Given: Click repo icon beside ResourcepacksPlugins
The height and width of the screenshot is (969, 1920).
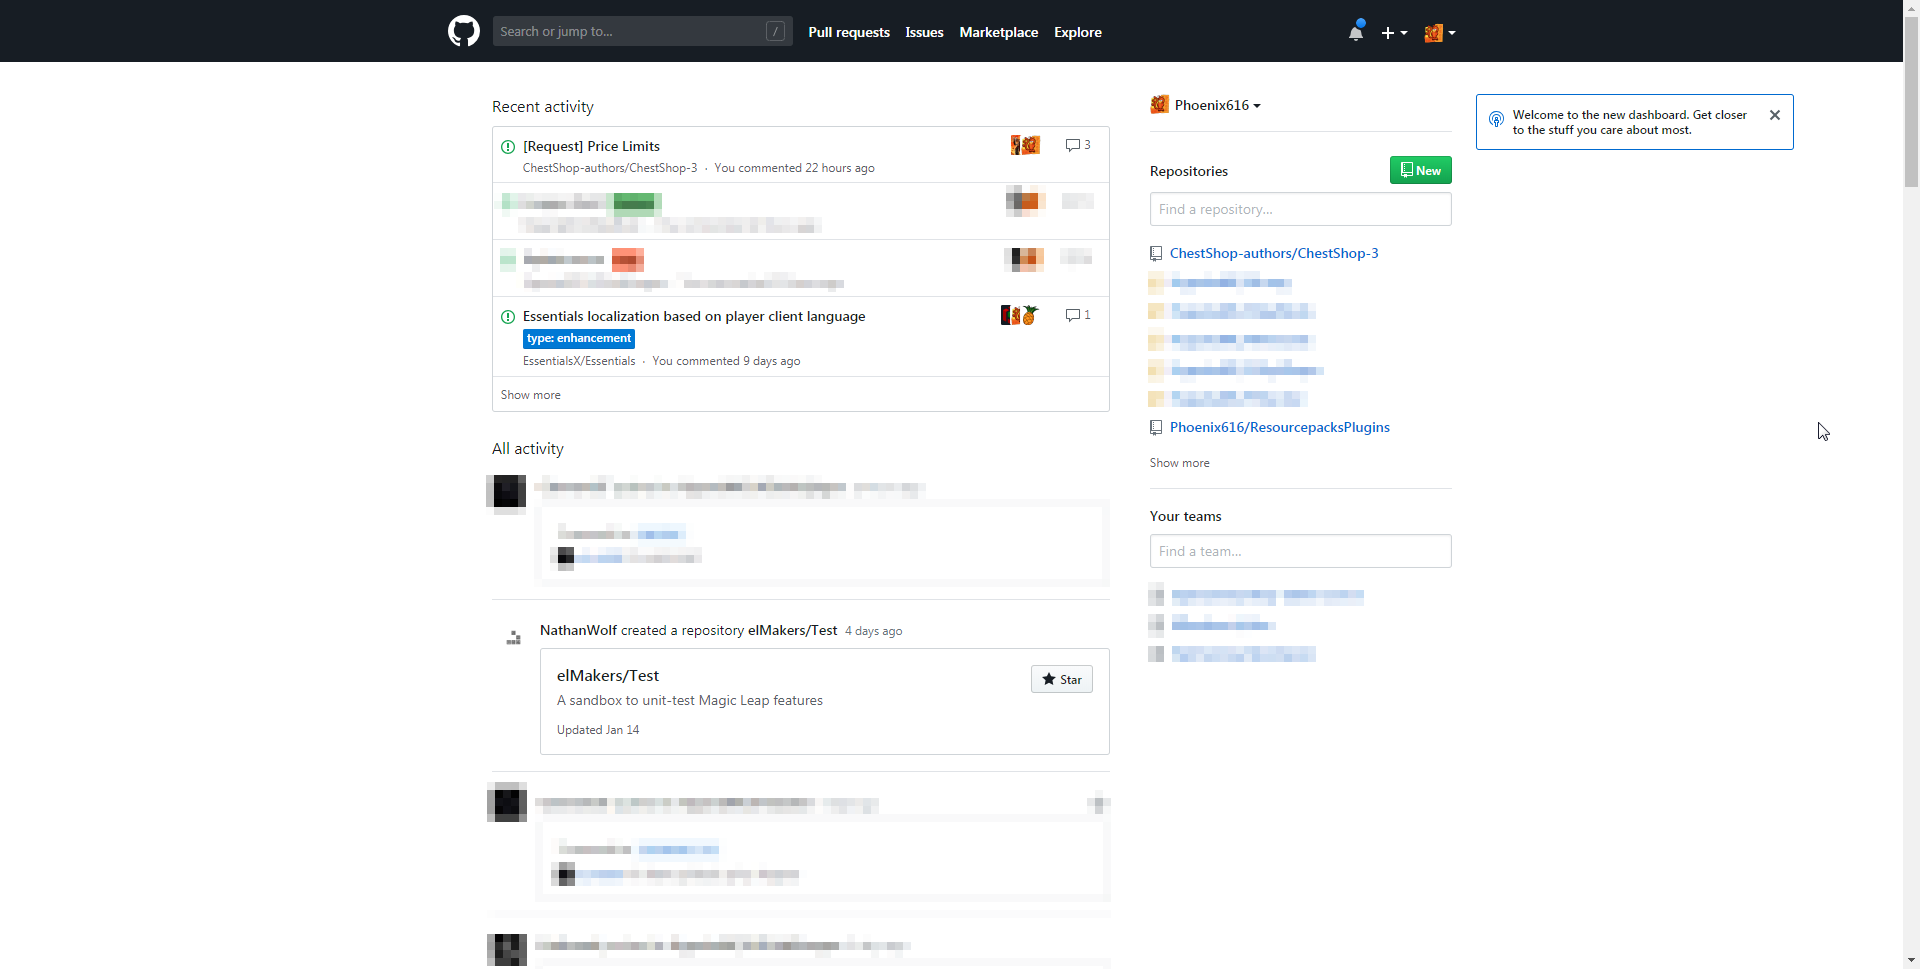Looking at the screenshot, I should 1156,428.
